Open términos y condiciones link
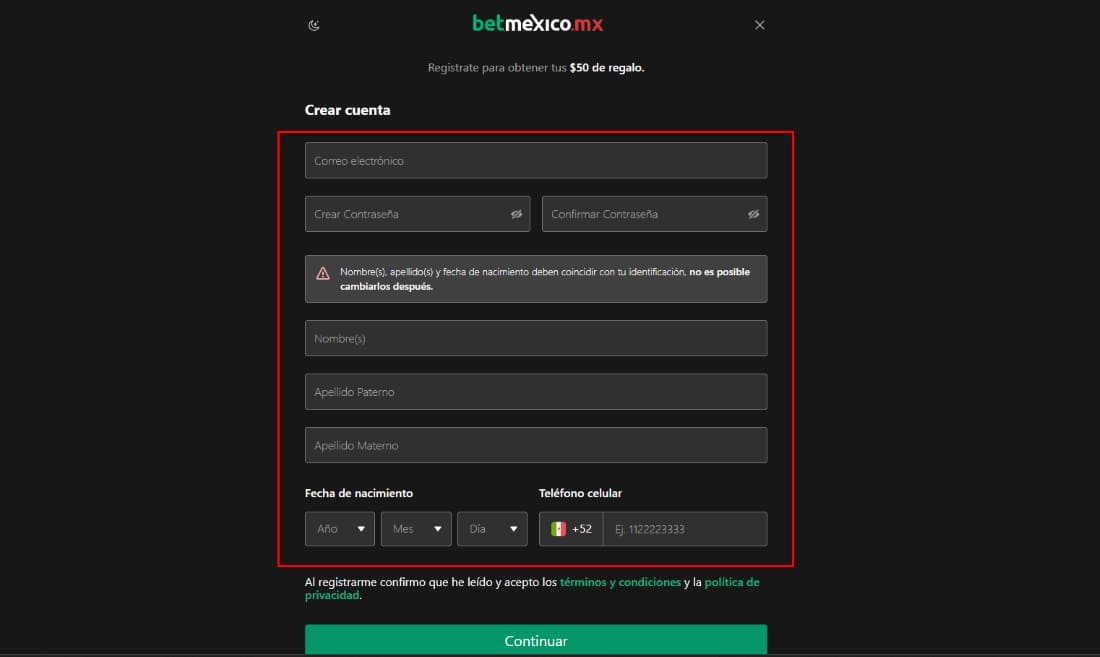1100x657 pixels. (x=620, y=582)
